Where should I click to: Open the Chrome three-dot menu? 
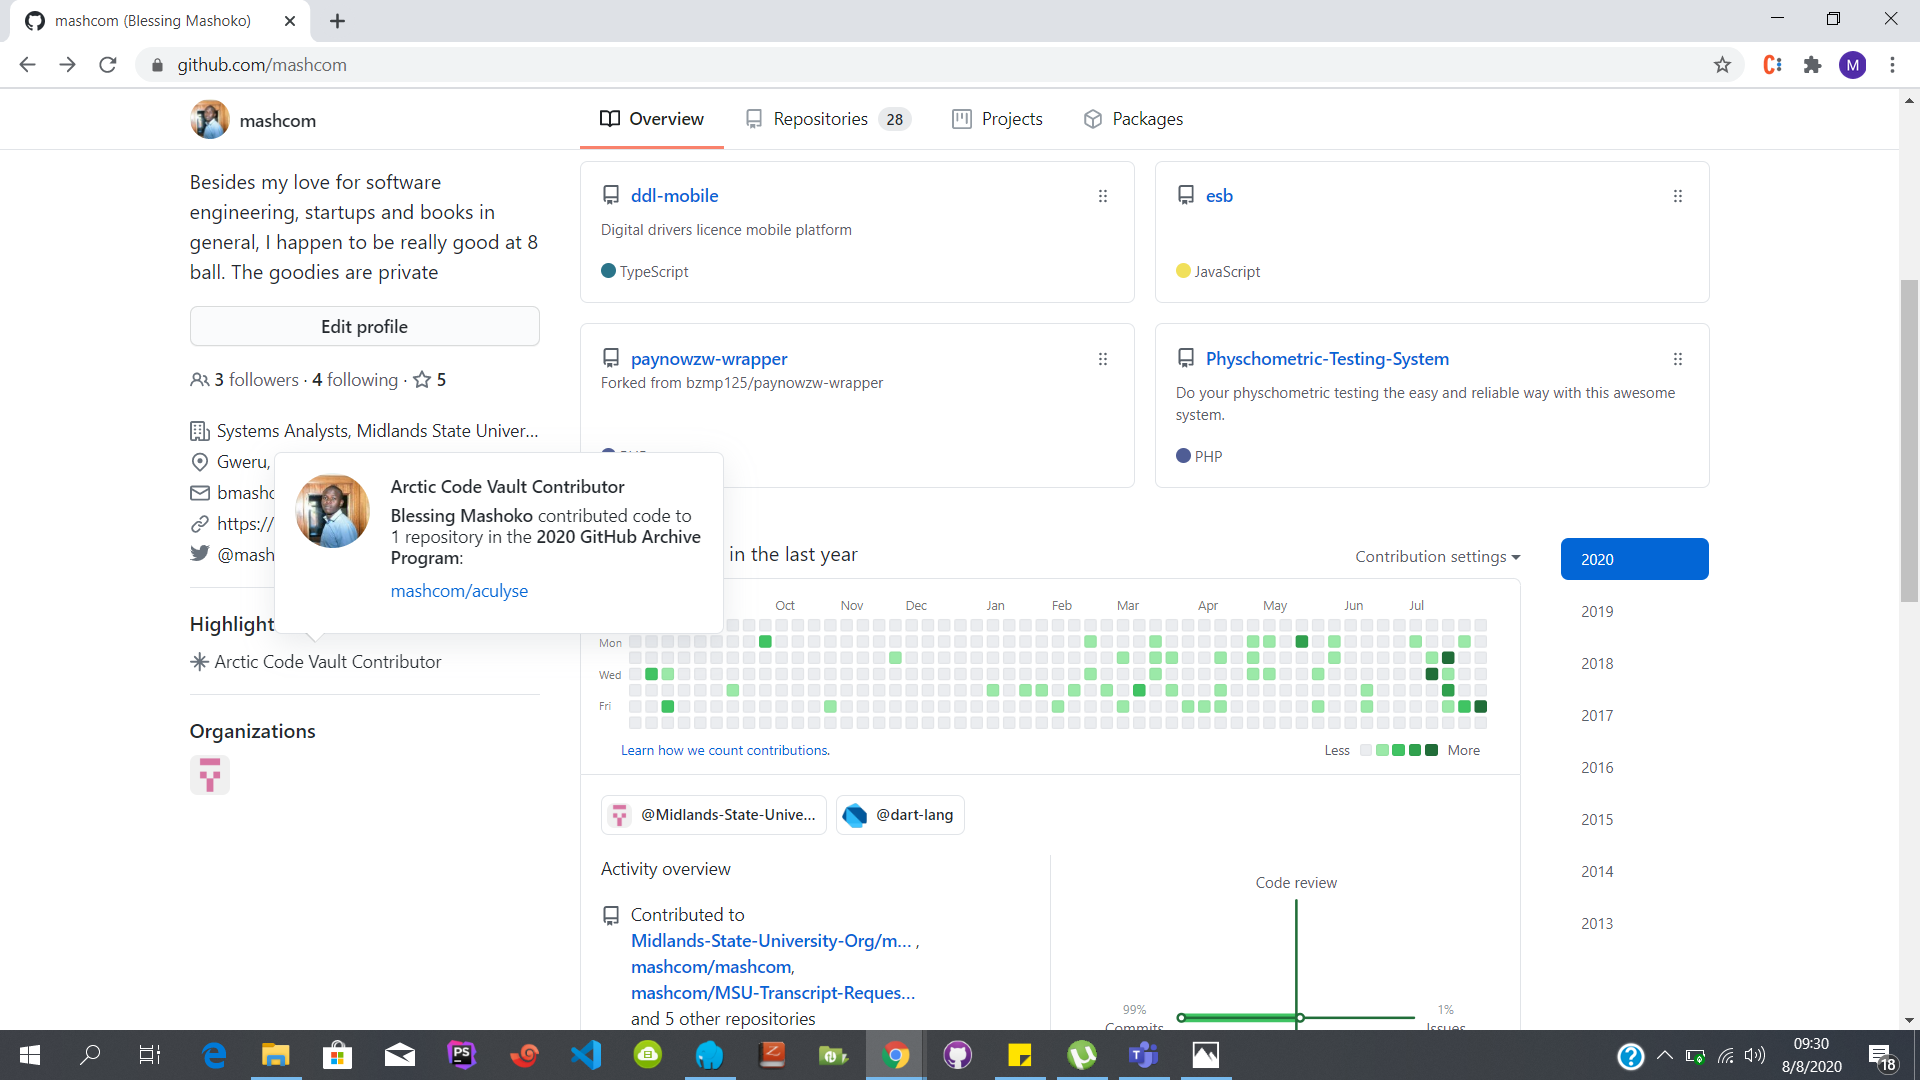coord(1892,65)
